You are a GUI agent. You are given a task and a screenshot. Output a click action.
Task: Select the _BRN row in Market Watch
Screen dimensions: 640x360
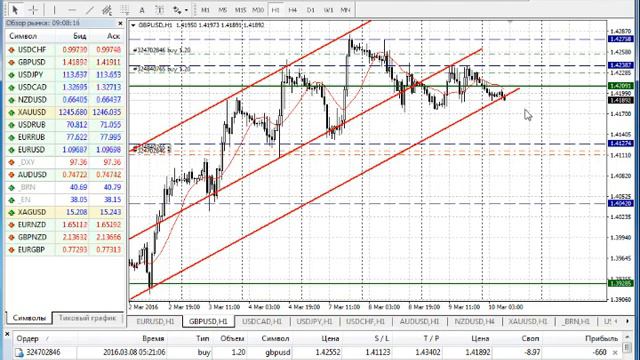[x=64, y=187]
